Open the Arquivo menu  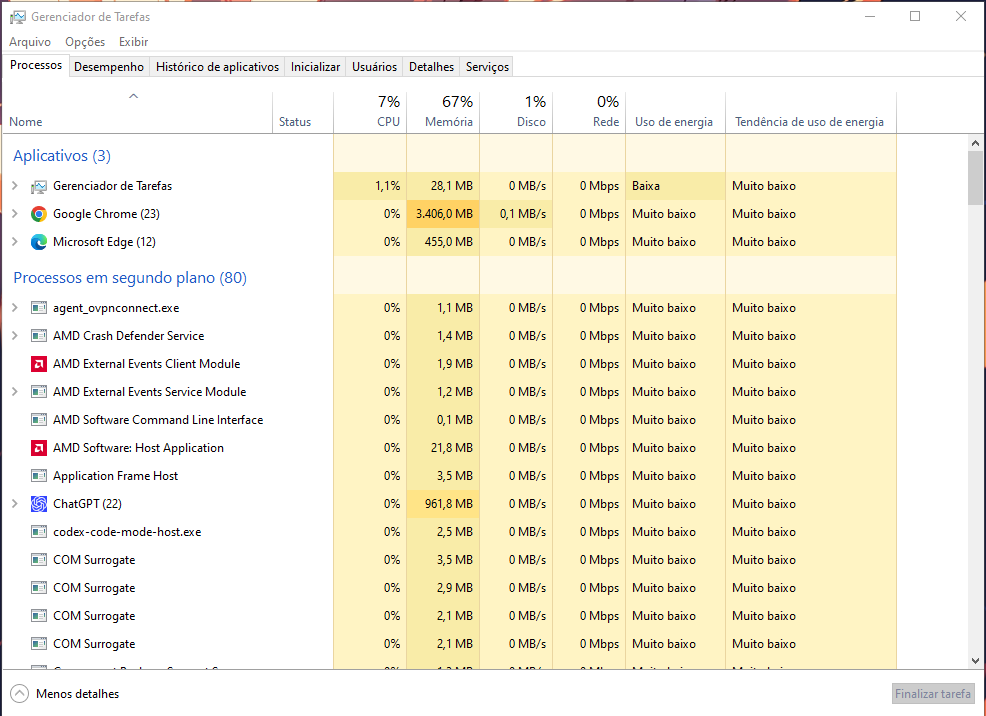(30, 42)
